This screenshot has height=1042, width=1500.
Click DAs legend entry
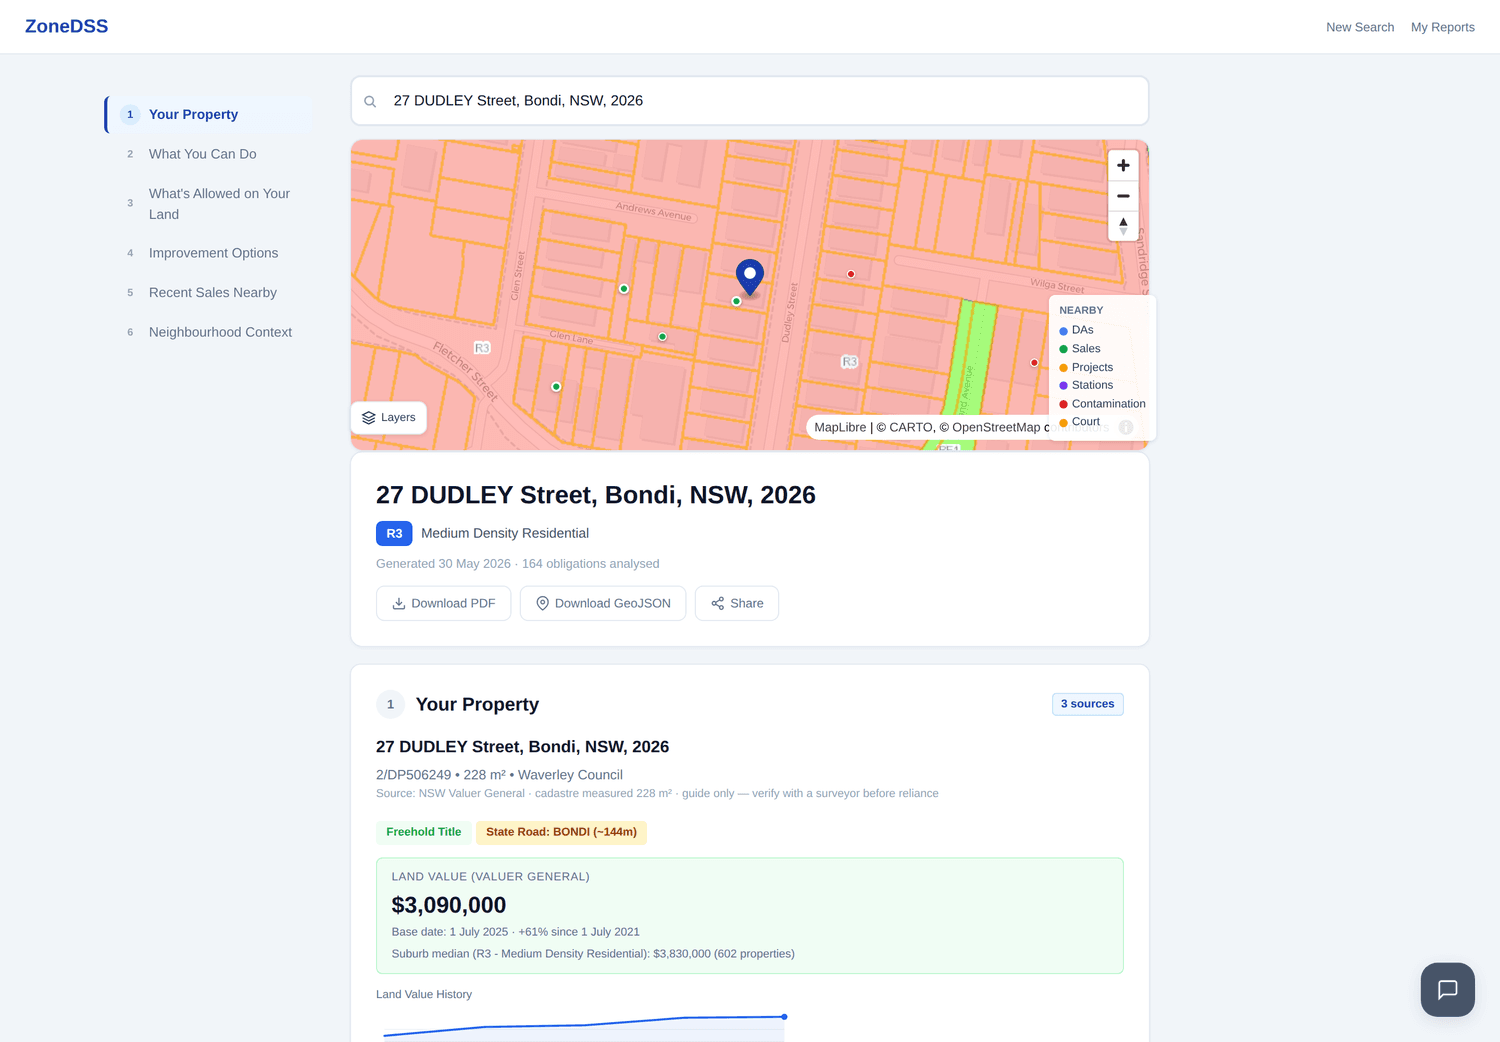click(1076, 330)
